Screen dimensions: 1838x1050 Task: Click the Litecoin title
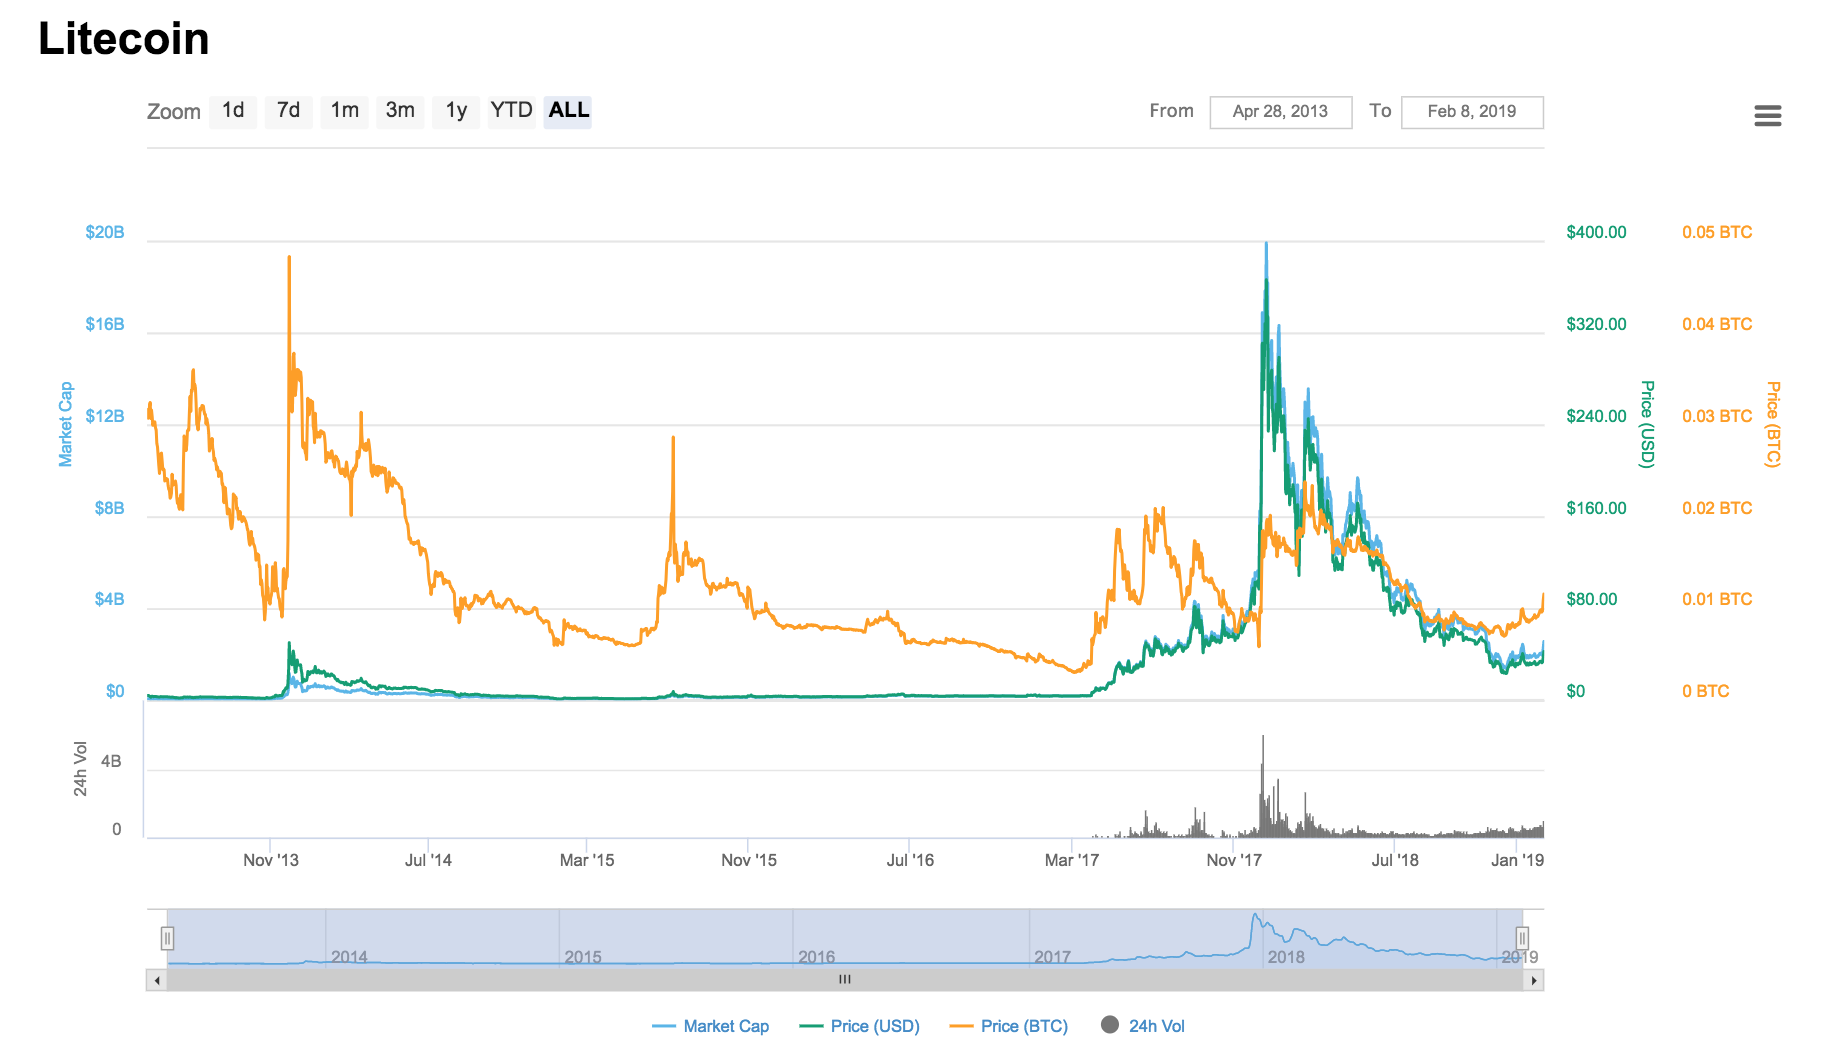point(124,39)
